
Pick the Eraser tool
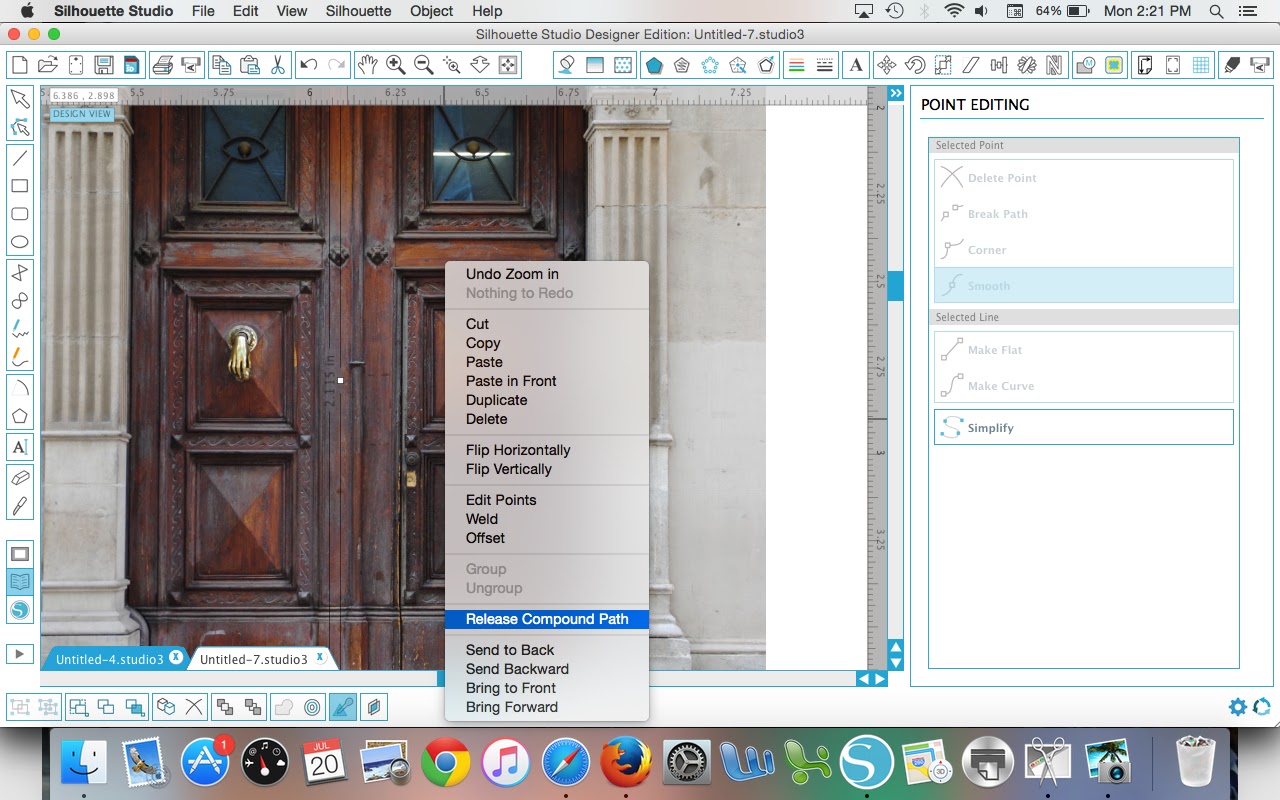[x=19, y=478]
